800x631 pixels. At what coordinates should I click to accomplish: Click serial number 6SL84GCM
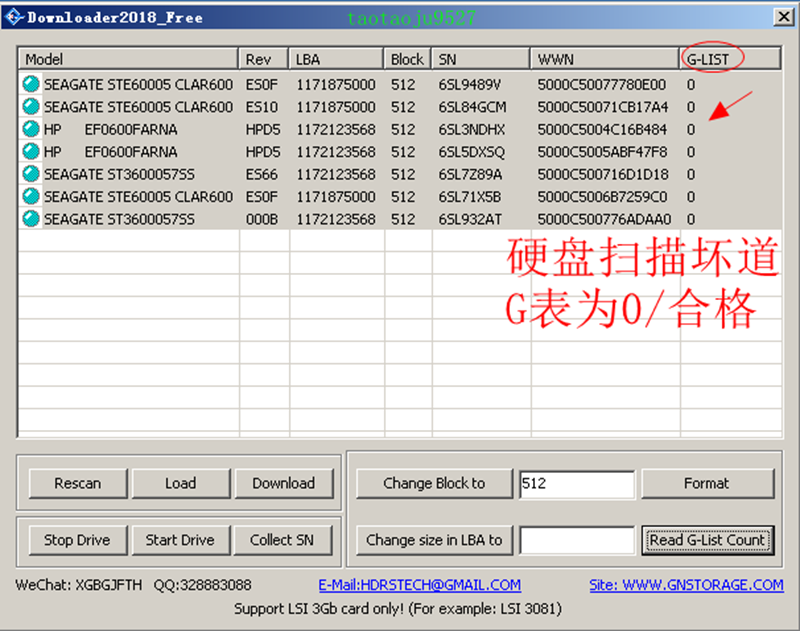click(472, 107)
